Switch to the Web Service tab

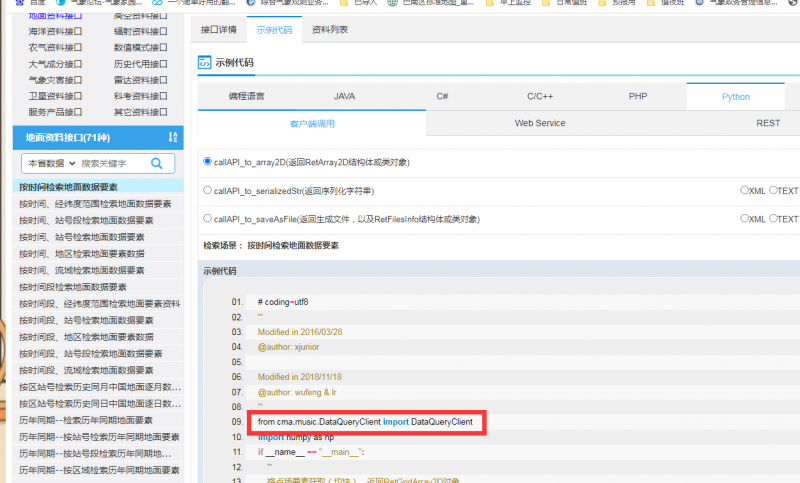point(540,123)
